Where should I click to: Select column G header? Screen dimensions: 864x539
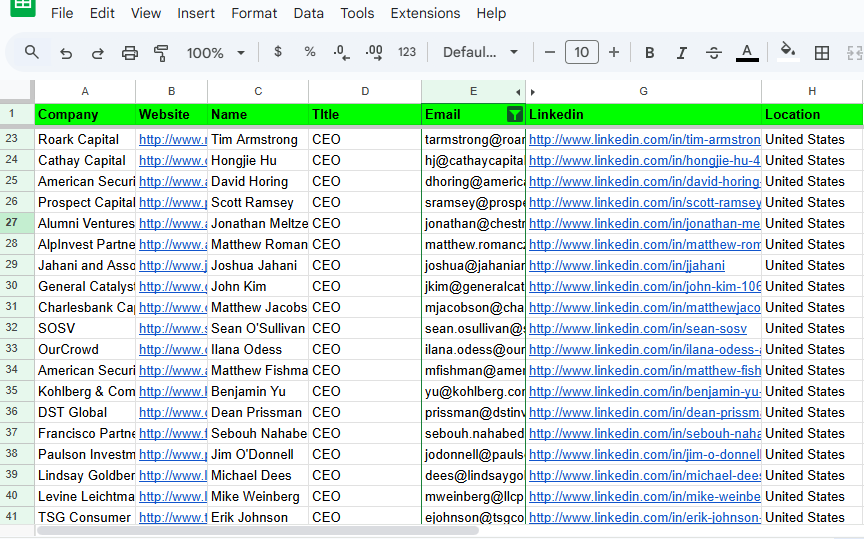pos(643,91)
